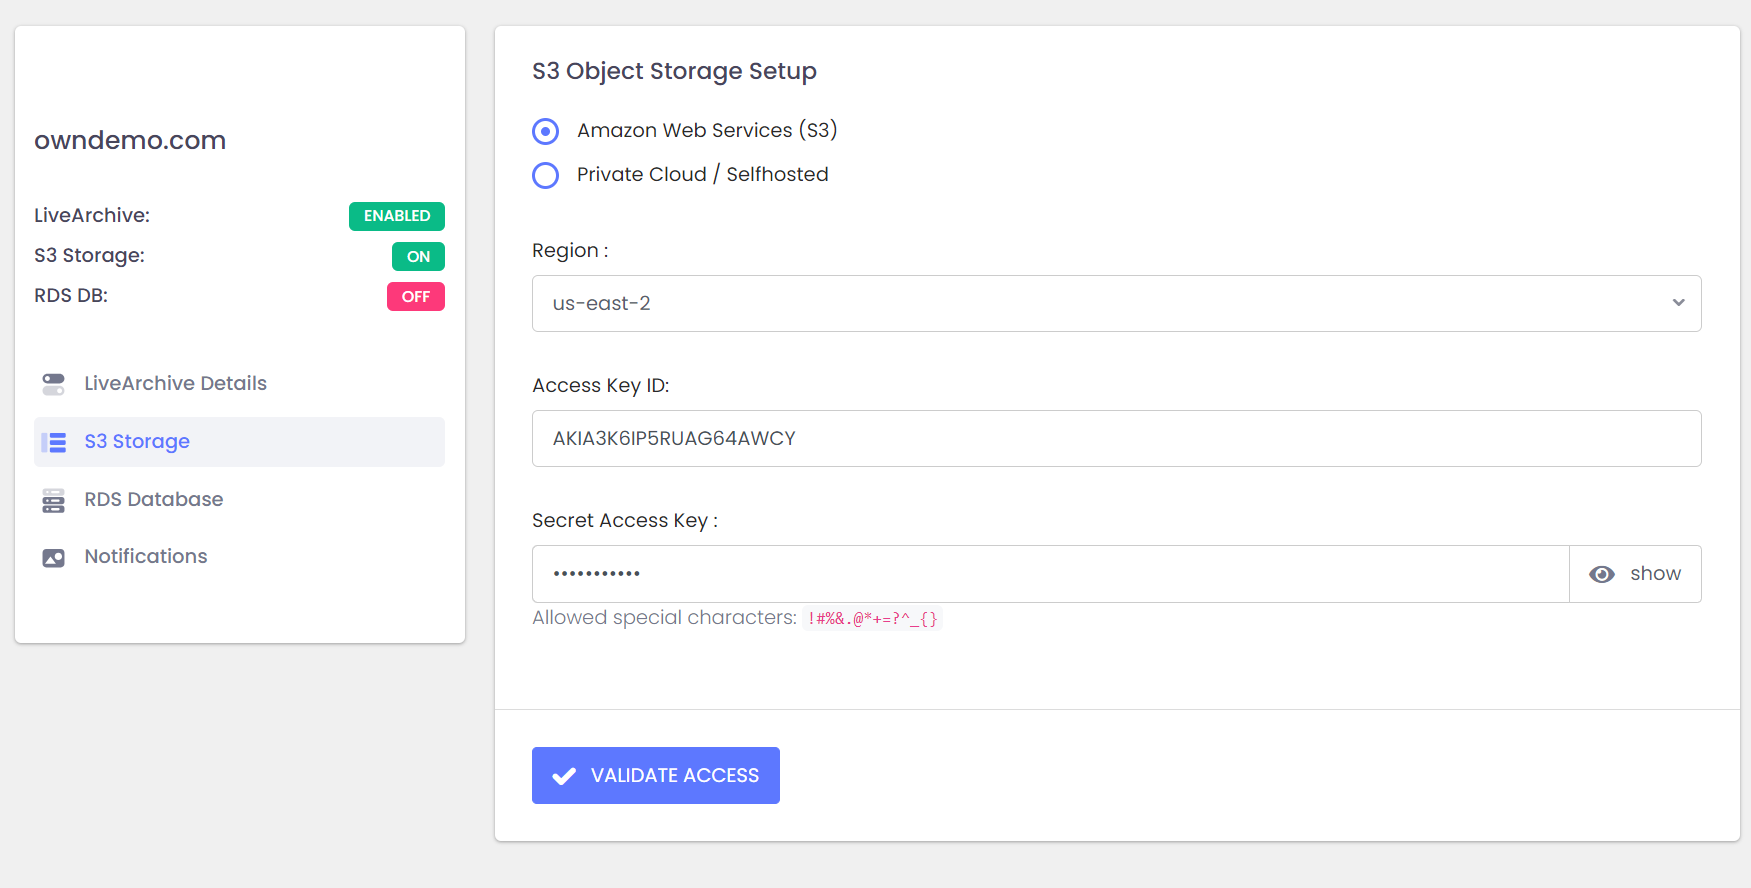The width and height of the screenshot is (1751, 888).
Task: Open the LiveArchive Details menu item
Action: 175,384
